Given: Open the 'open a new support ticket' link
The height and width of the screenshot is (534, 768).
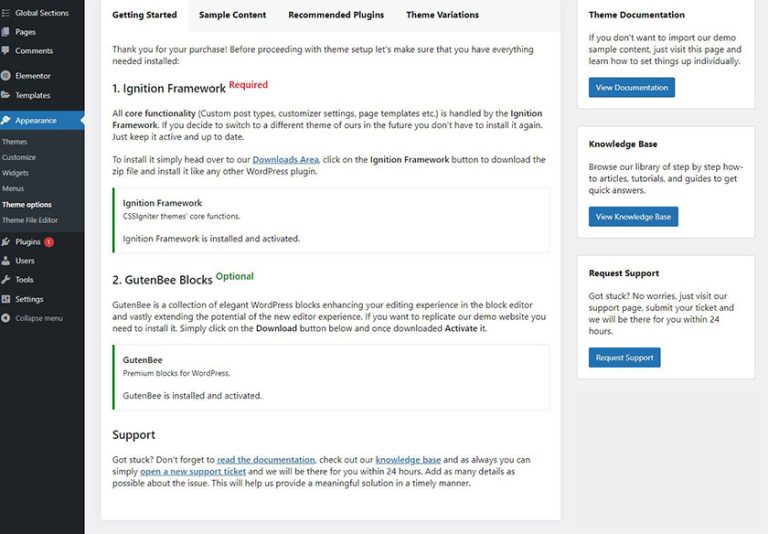Looking at the screenshot, I should coord(193,471).
